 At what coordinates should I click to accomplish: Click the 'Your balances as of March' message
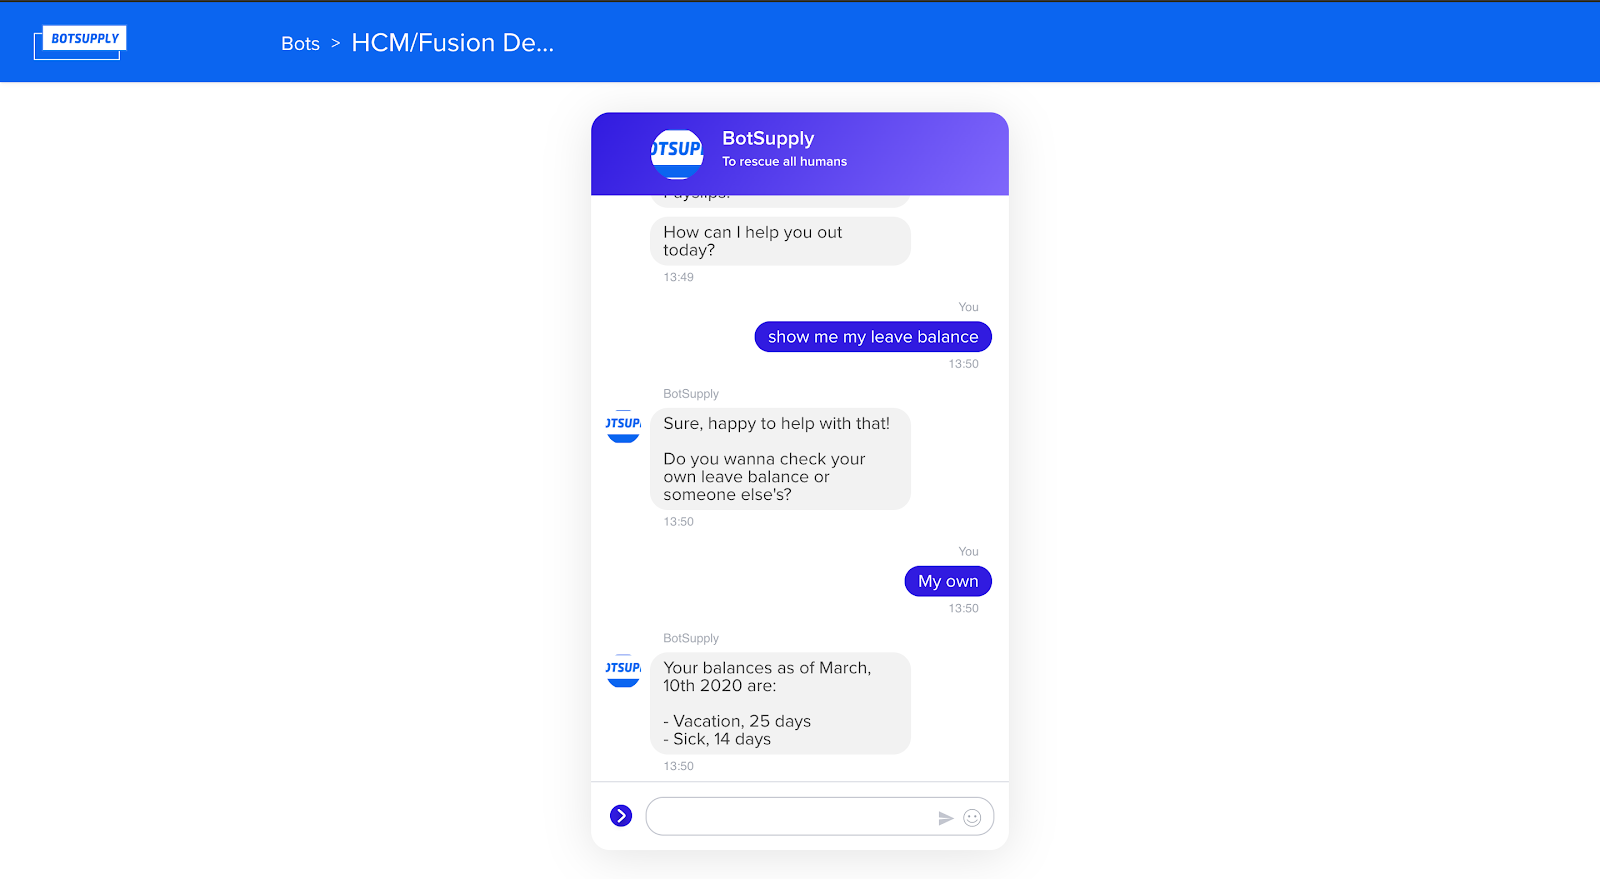click(x=780, y=703)
